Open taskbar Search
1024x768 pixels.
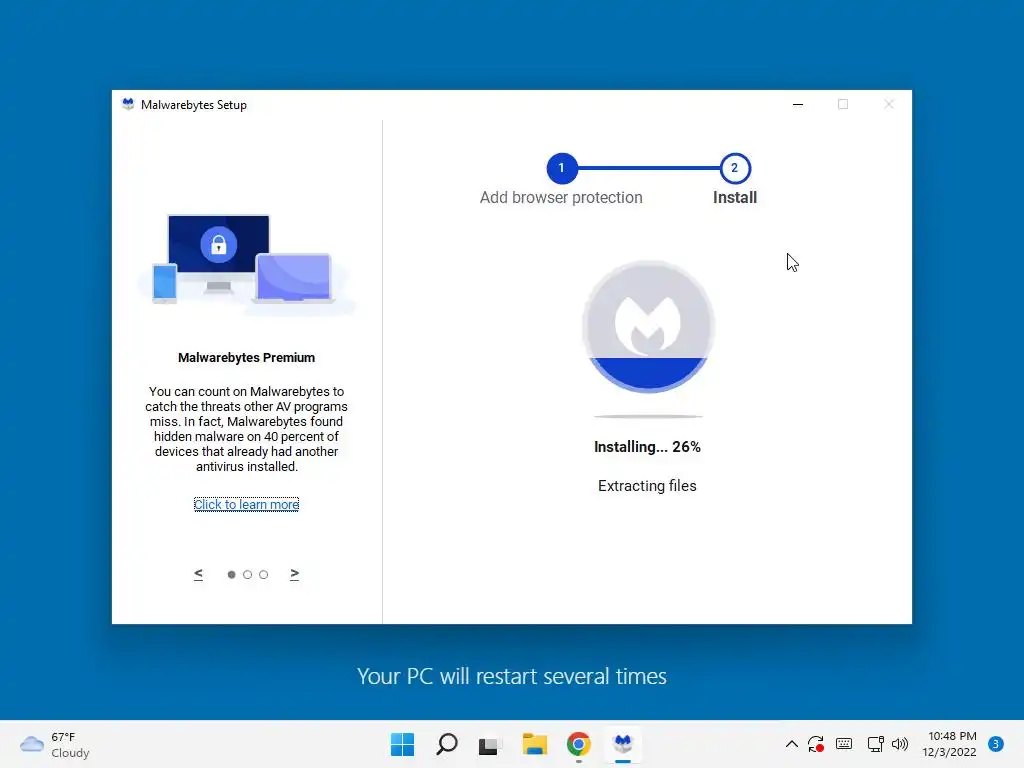pyautogui.click(x=447, y=744)
